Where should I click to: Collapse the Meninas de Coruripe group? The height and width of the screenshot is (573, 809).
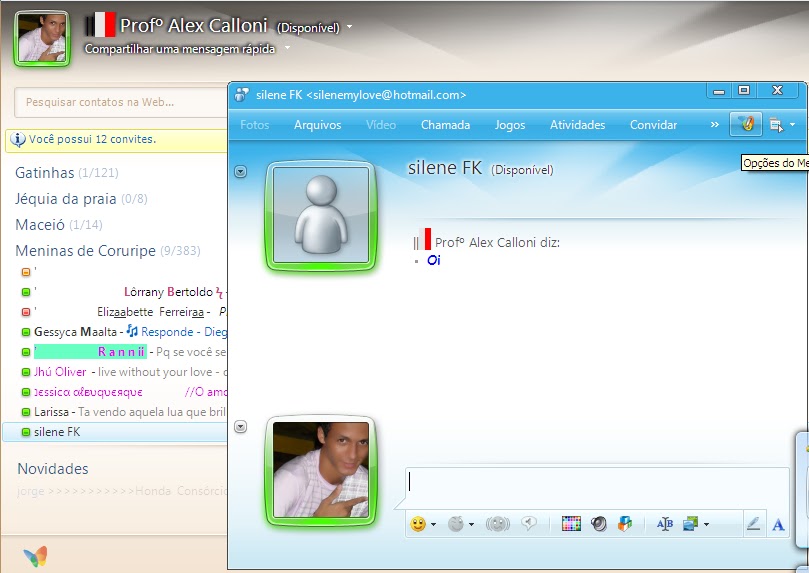108,251
